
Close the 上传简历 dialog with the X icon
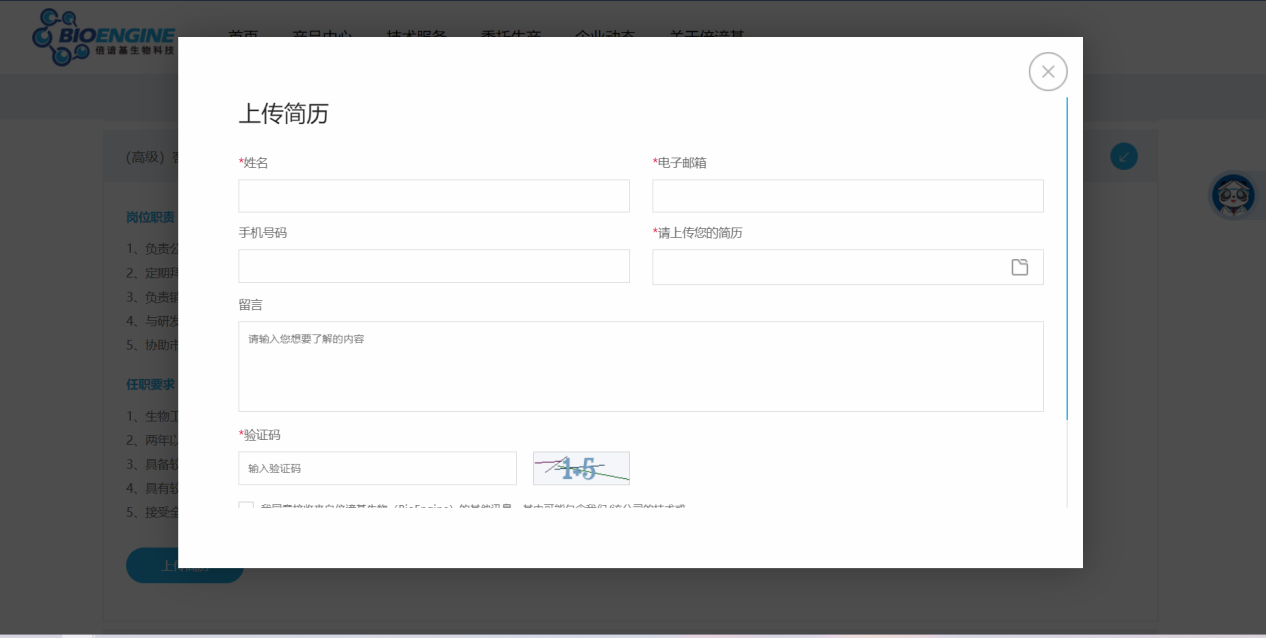1048,72
